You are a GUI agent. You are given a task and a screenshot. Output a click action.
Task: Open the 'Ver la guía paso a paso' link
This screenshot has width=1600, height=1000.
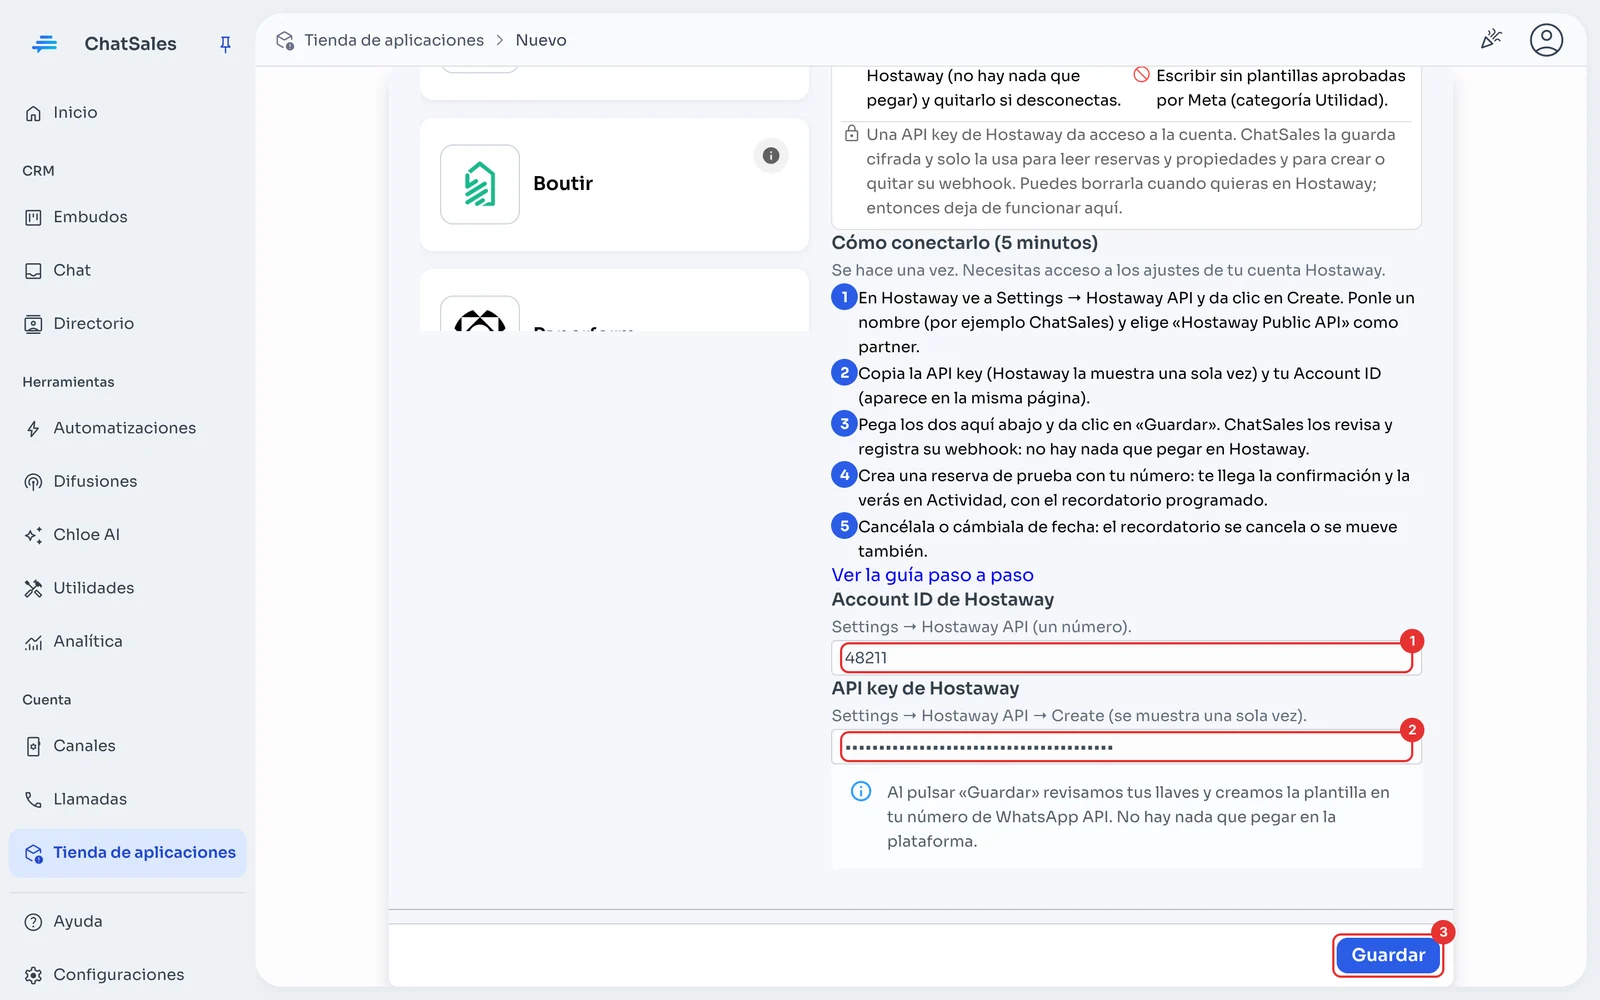(x=933, y=575)
